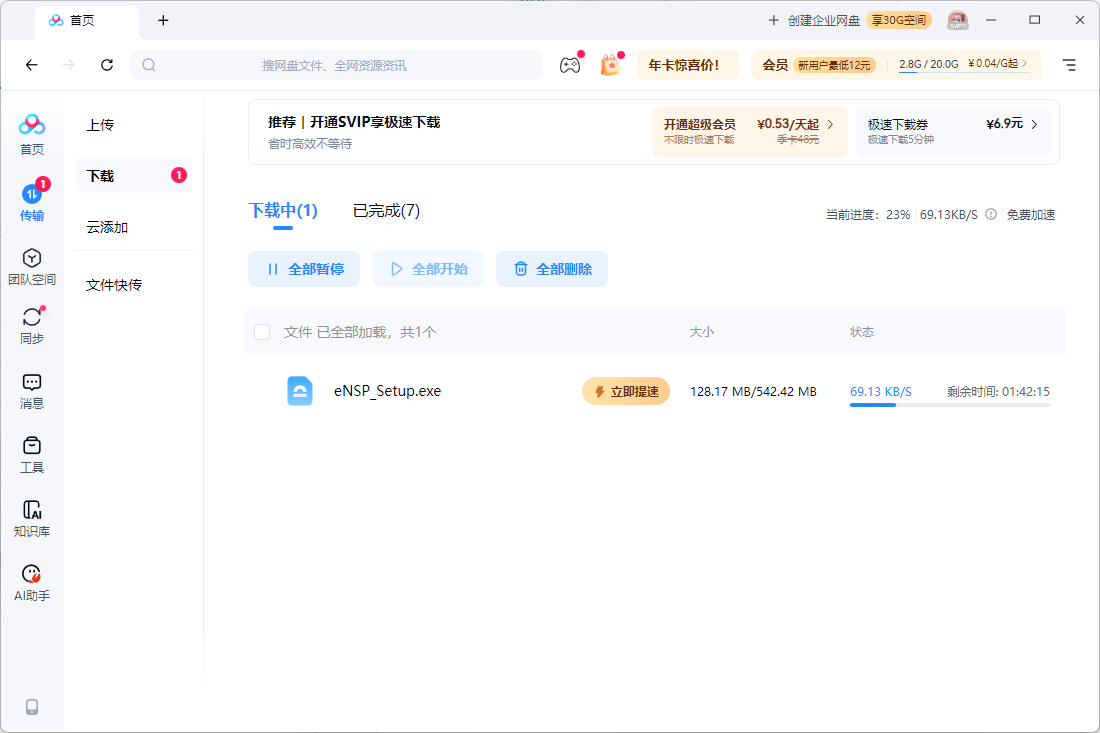Click the 剩余时间: 01:42:15 text
Viewport: 1100px width, 733px height.
coord(998,391)
